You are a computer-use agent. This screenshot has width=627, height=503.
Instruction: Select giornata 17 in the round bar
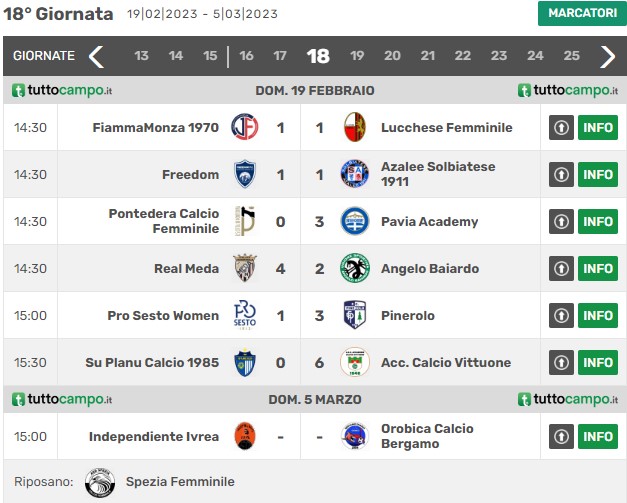(280, 56)
